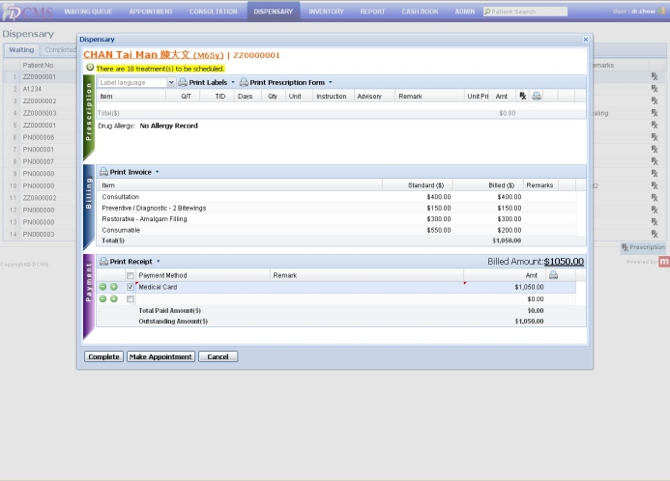
Task: Toggle the Payment Method header checkbox
Action: coord(130,276)
